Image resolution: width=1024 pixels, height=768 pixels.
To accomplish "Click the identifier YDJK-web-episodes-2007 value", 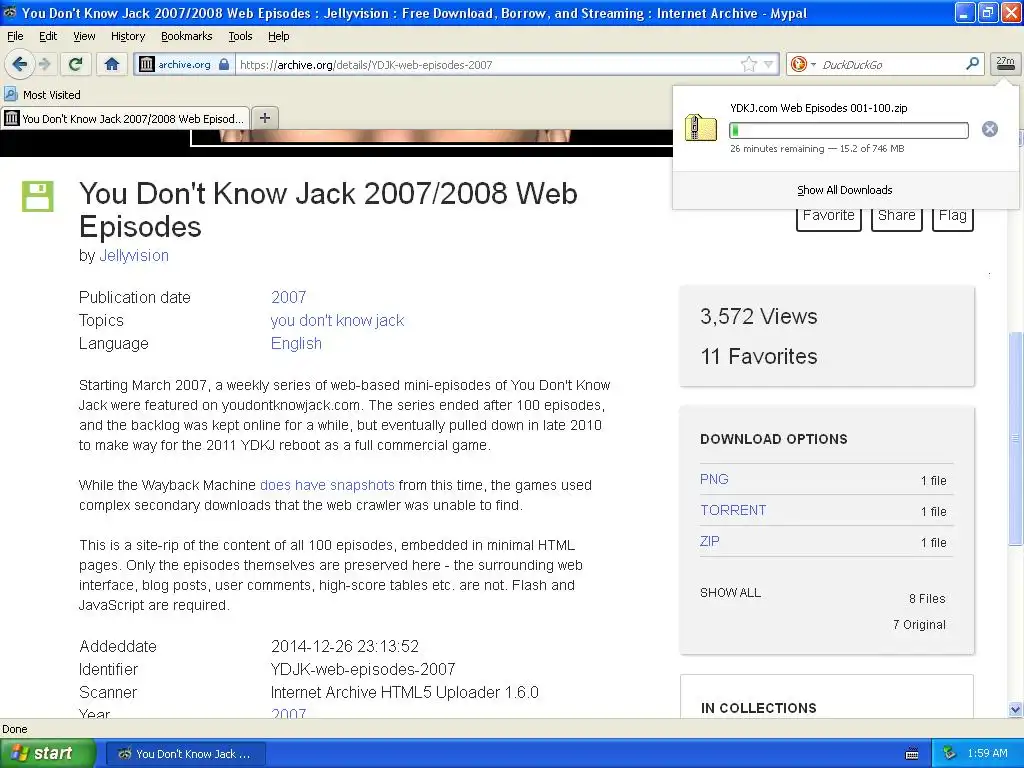I will pos(362,669).
